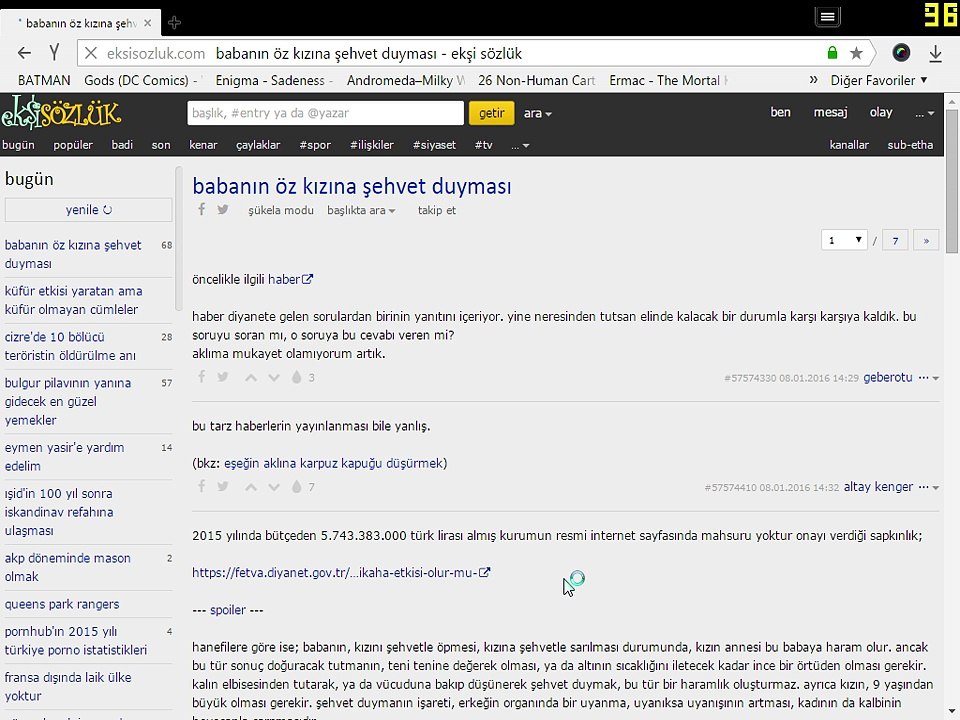Expand the Diğer Favoriler folder
The width and height of the screenshot is (960, 720).
[879, 80]
